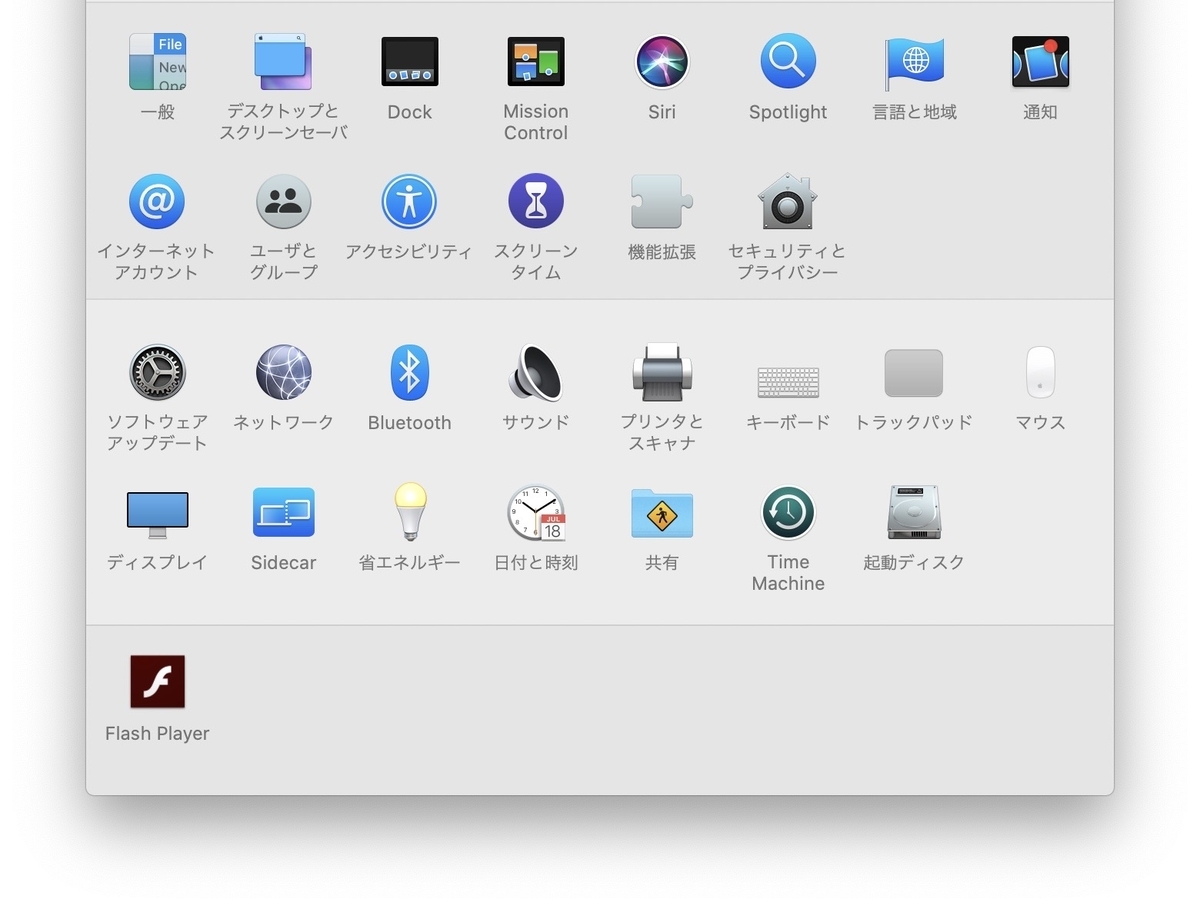Open インターネットアカウント @ icon

point(157,202)
